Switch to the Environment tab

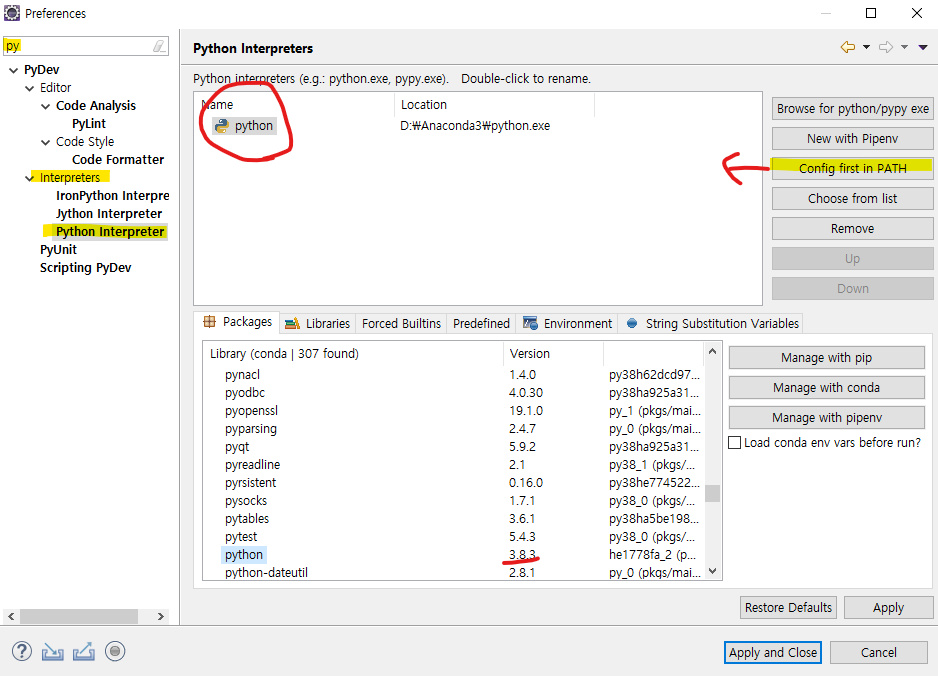[x=567, y=324]
